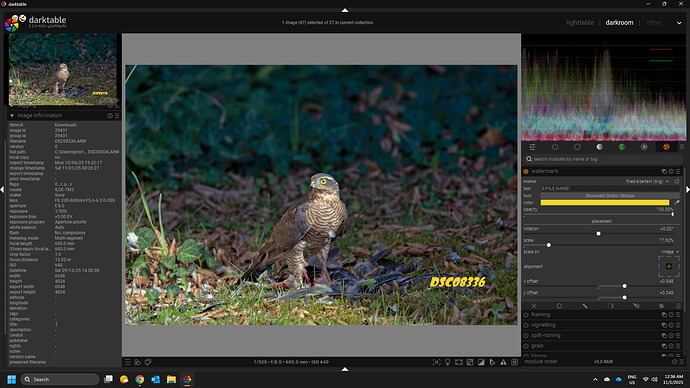The image size is (690, 388).
Task: Pick watermark color with eyedropper
Action: pos(677,202)
